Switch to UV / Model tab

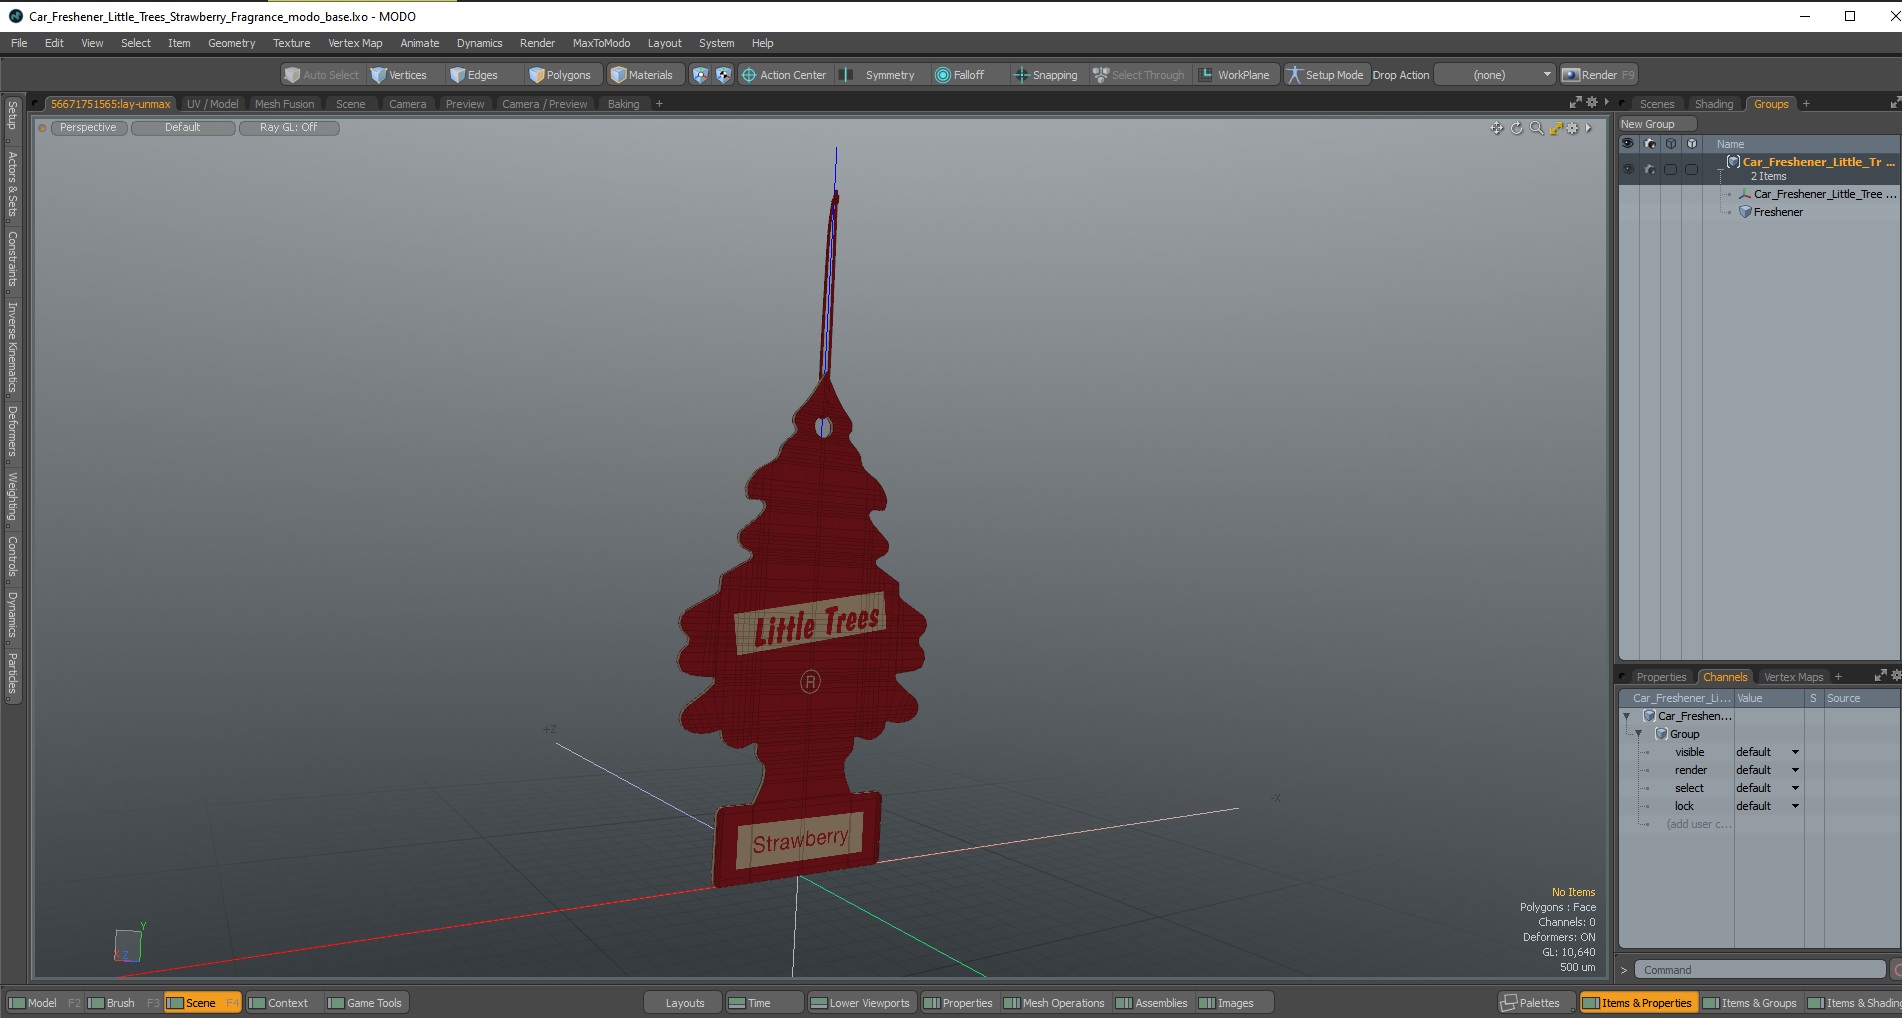click(212, 104)
